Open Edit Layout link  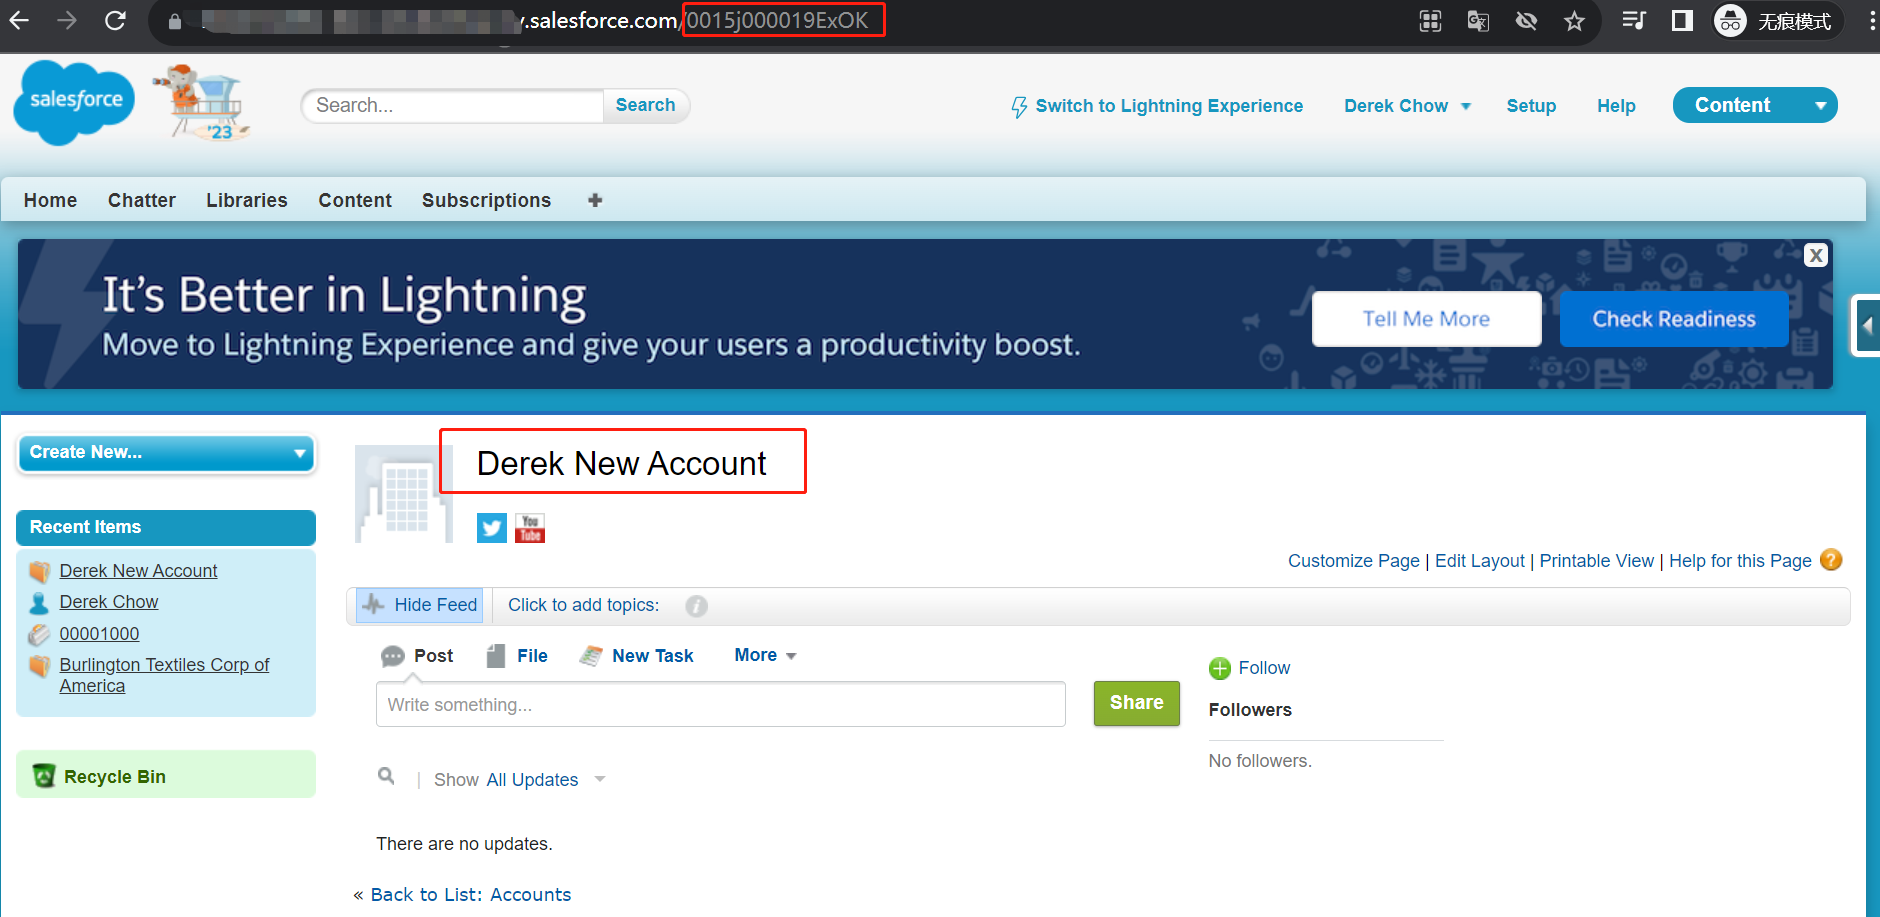[1480, 561]
